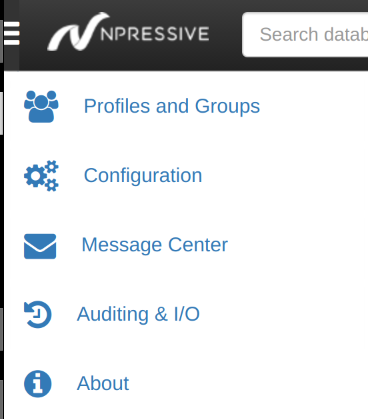Open Auditing & I/O
This screenshot has height=419, width=368.
[138, 314]
